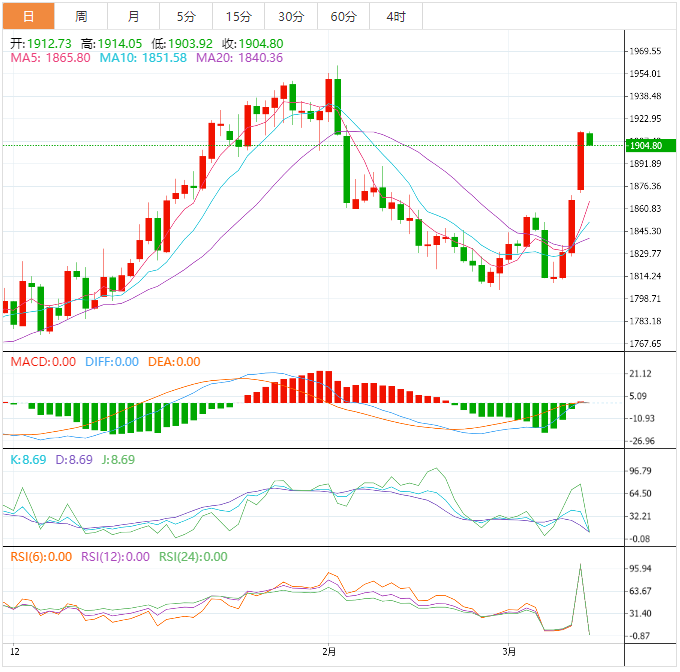This screenshot has height=672, width=680.
Task: Choose the 30分 interval tab
Action: click(291, 16)
